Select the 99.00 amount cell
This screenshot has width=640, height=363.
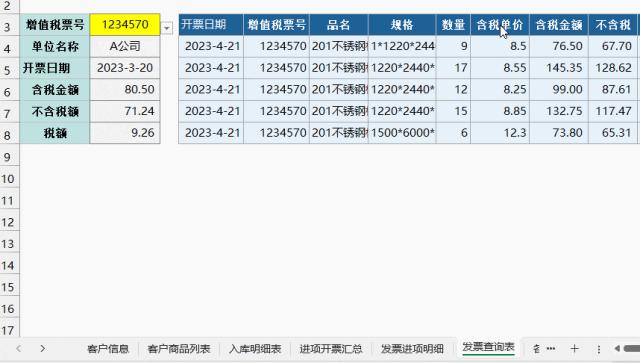click(559, 89)
